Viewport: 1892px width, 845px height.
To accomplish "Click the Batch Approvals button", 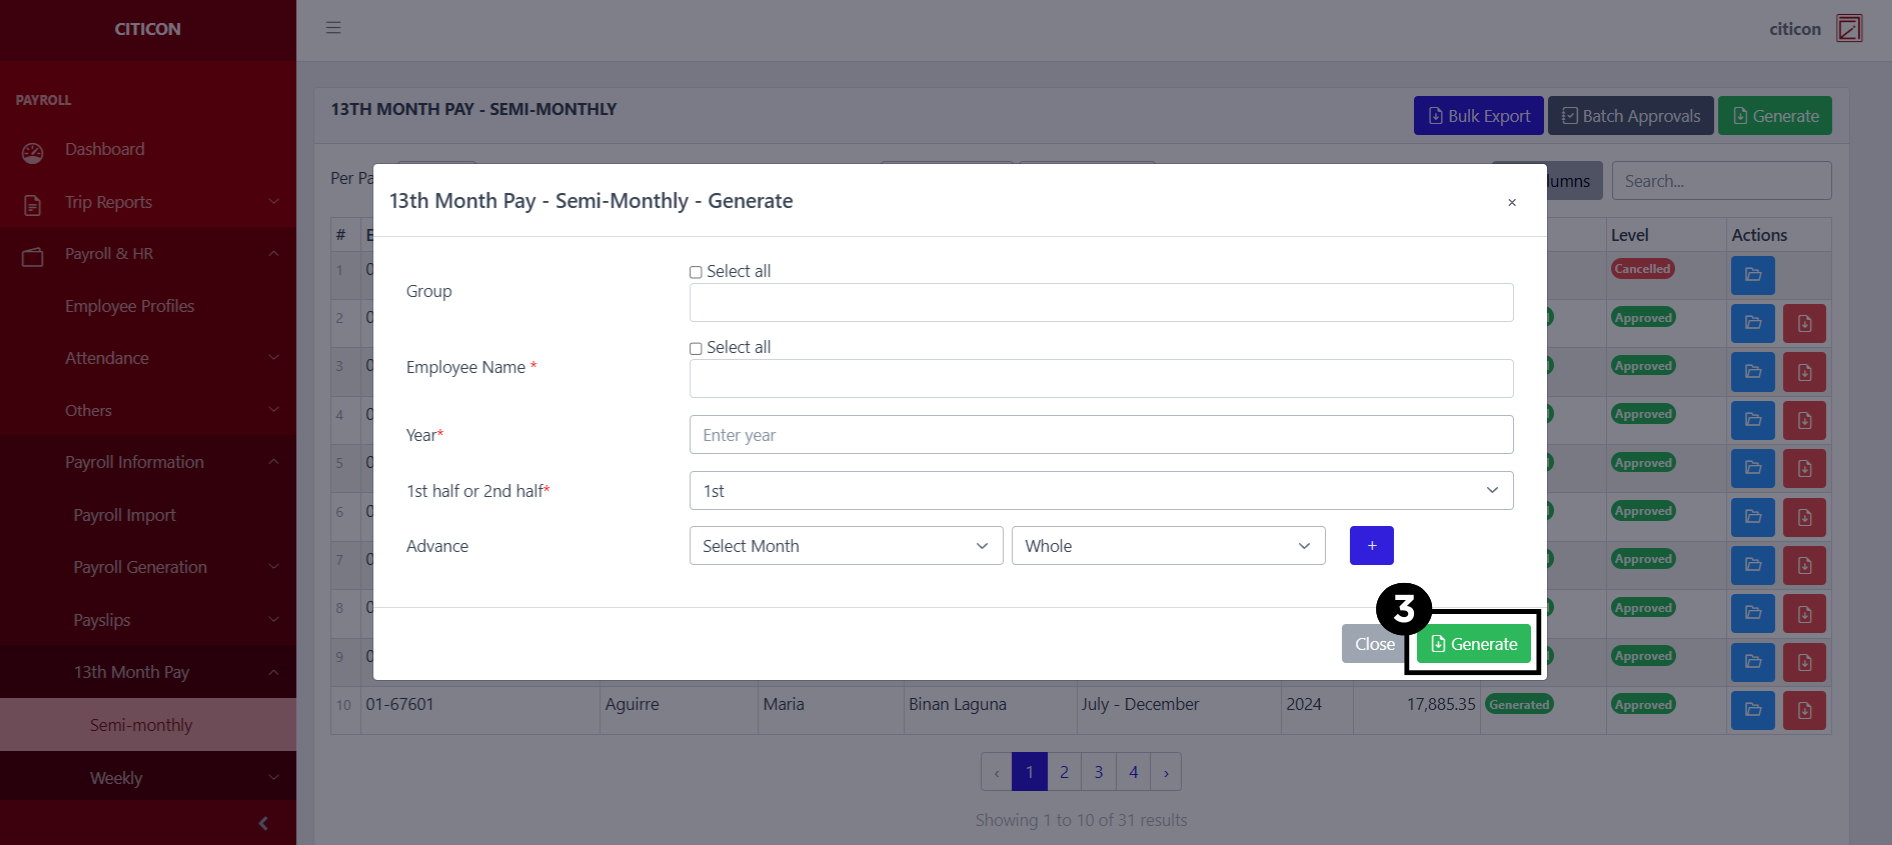I will (x=1631, y=116).
